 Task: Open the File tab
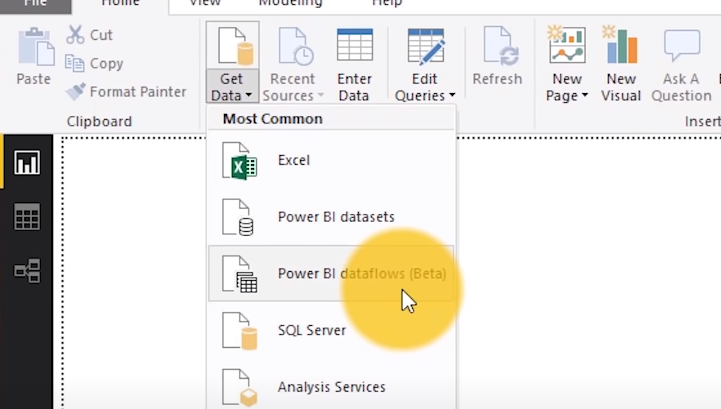click(35, 5)
